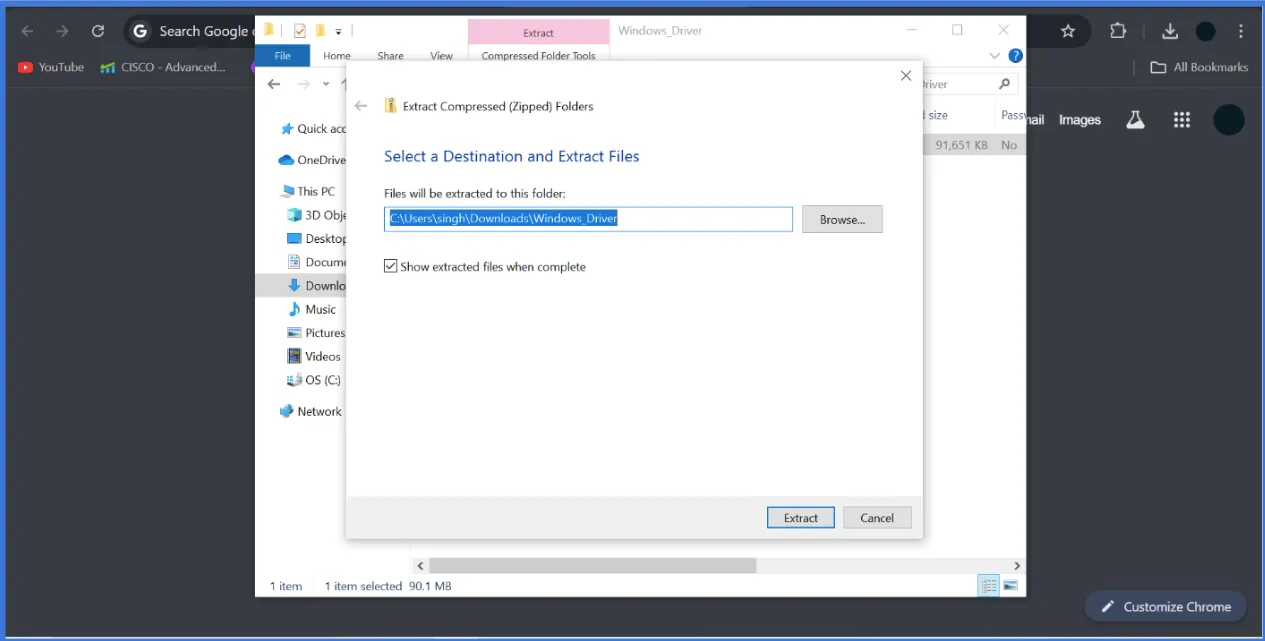
Task: Select Quick access in Explorer sidebar
Action: [x=313, y=129]
